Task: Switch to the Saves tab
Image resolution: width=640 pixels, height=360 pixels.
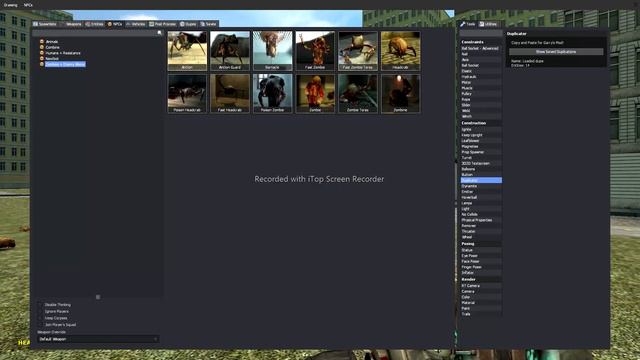Action: [209, 24]
